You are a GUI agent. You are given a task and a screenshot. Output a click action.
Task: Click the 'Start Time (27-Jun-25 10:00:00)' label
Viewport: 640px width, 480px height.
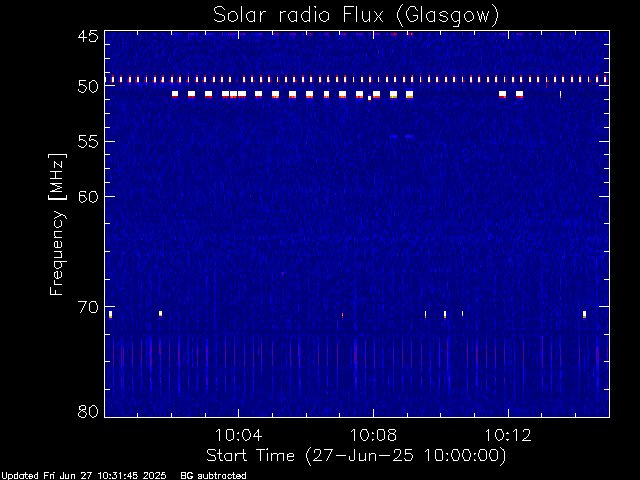[356, 456]
